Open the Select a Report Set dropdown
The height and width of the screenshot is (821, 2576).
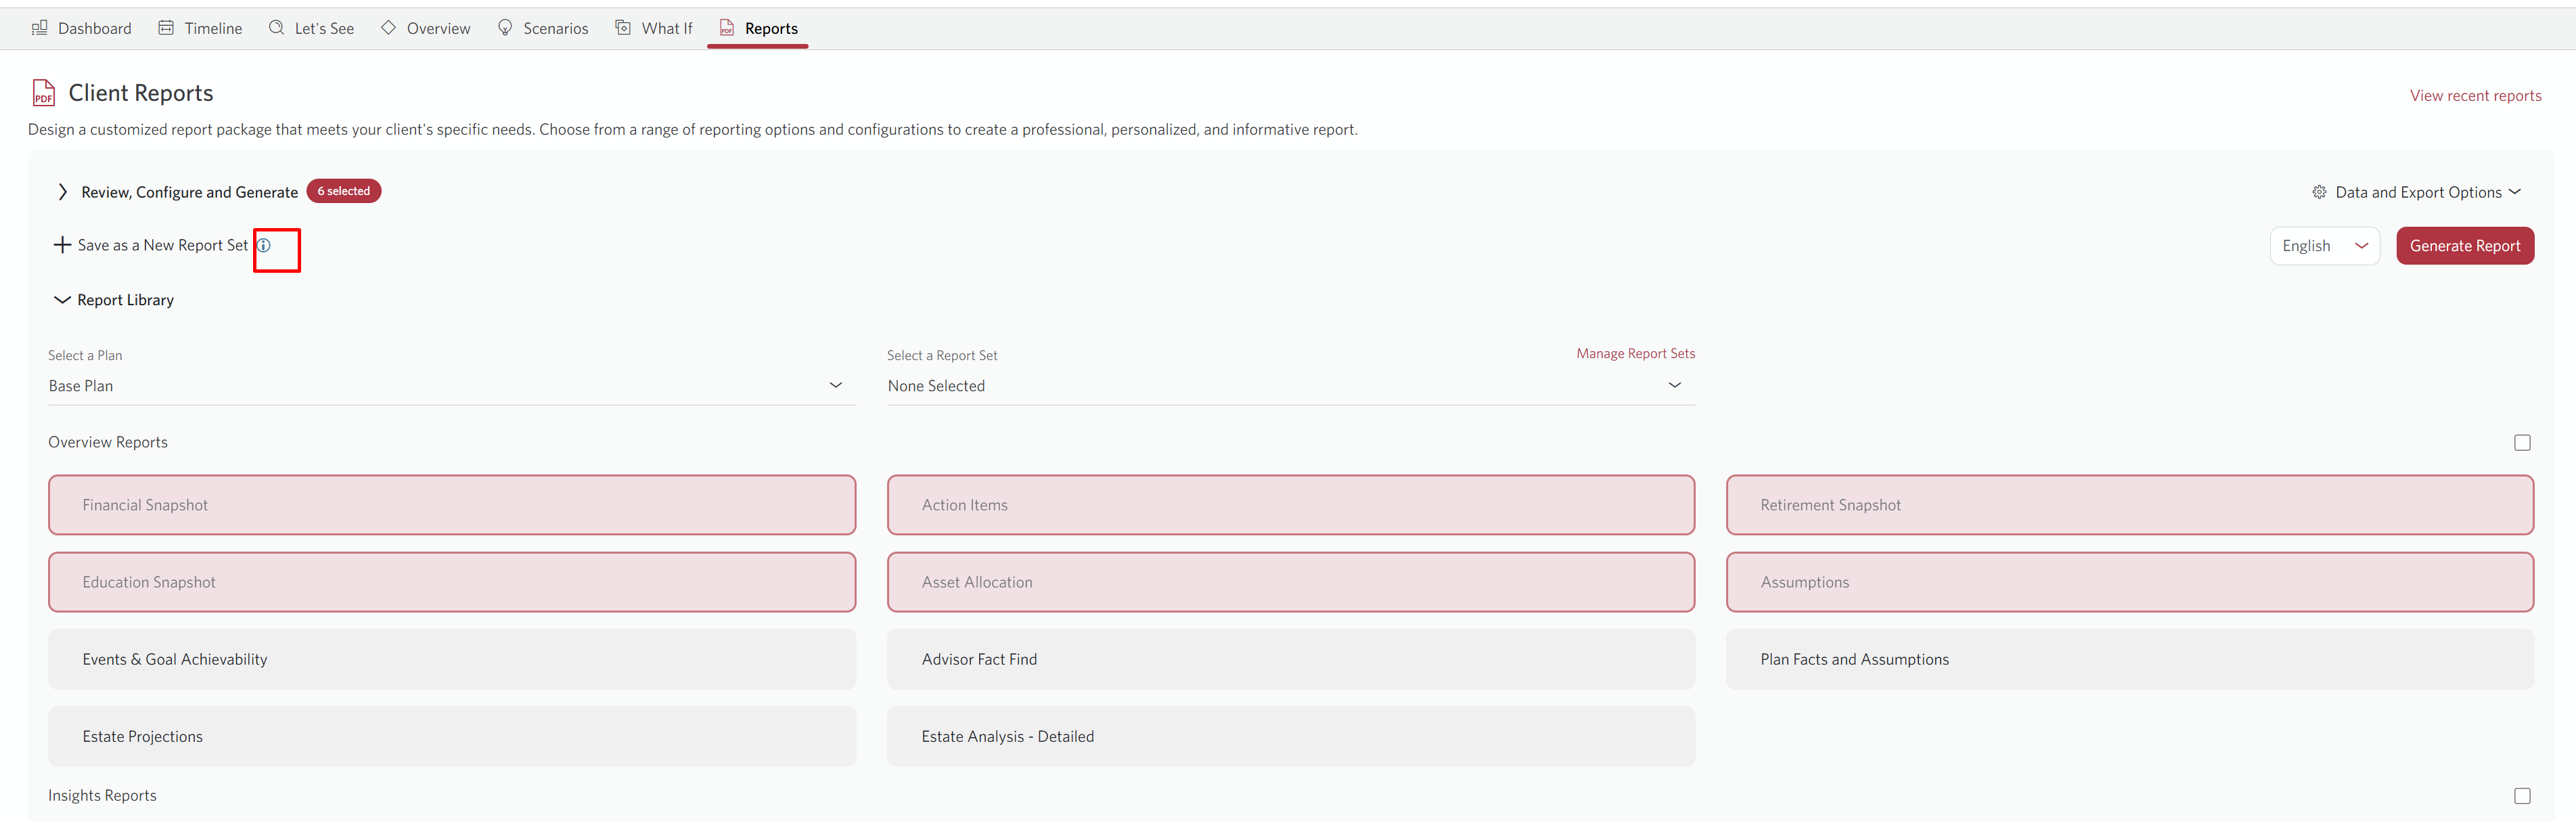tap(1290, 386)
